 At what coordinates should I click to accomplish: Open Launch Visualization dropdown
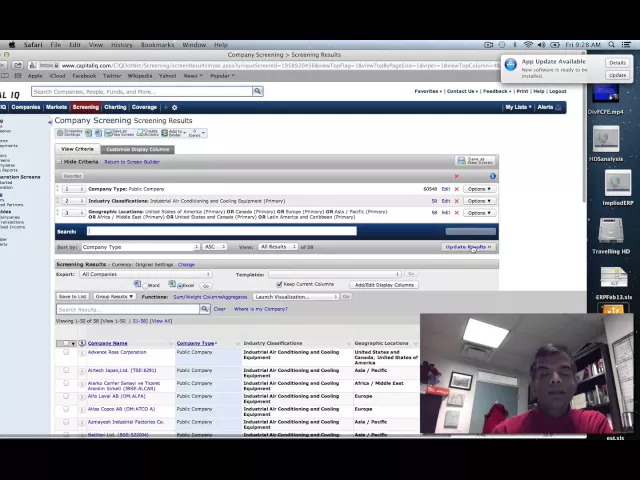click(x=296, y=297)
